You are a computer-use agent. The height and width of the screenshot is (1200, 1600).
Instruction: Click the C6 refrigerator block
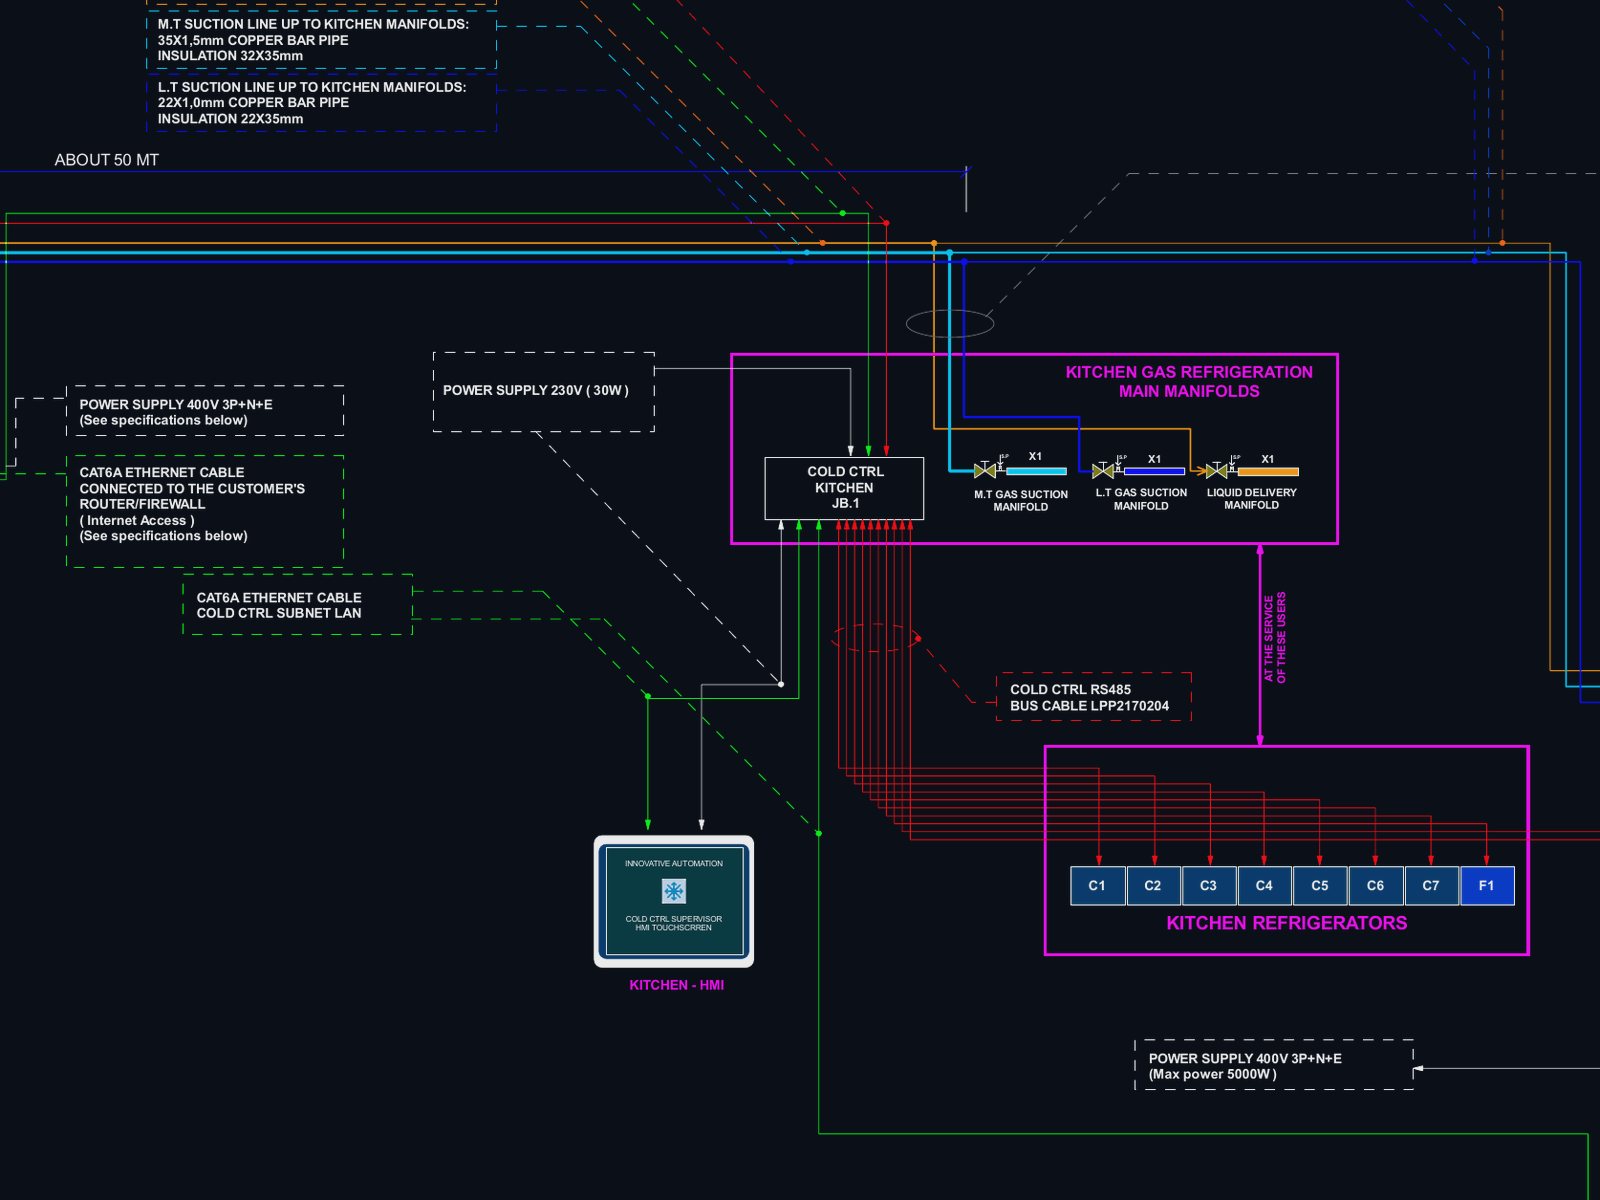1375,886
